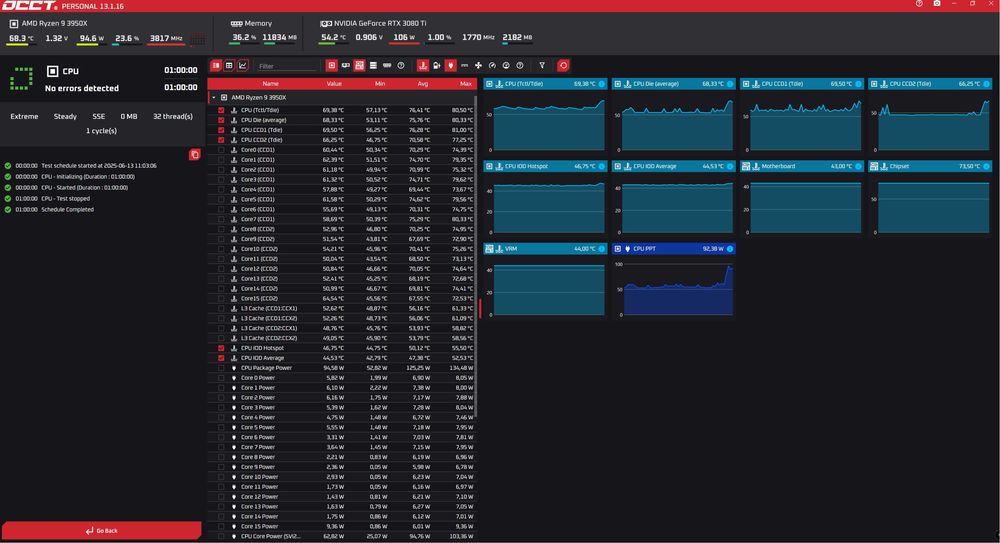Click the sensor table vertical scrollbar

475,255
